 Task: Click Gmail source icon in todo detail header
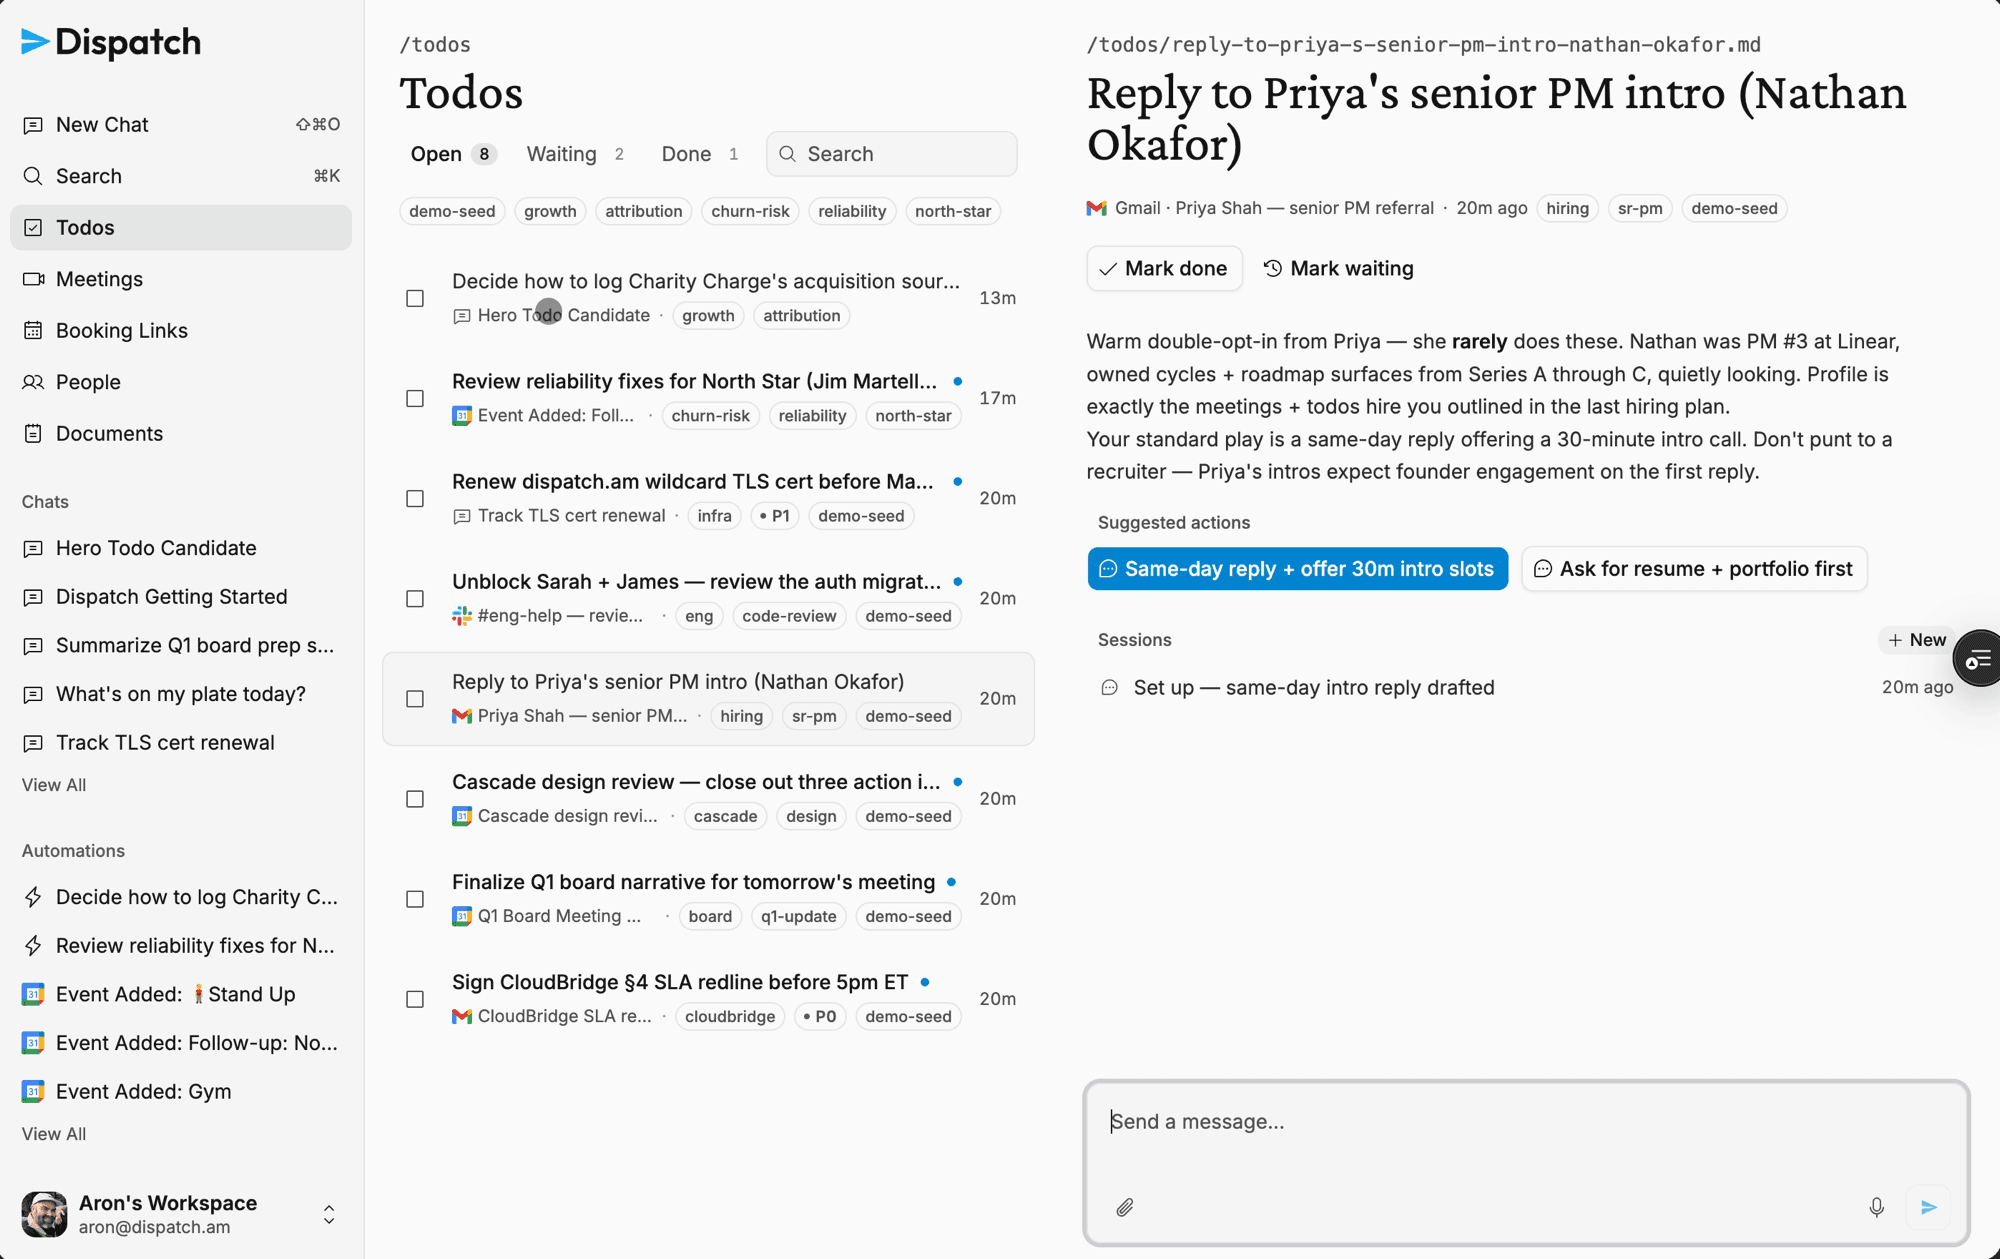[1097, 208]
